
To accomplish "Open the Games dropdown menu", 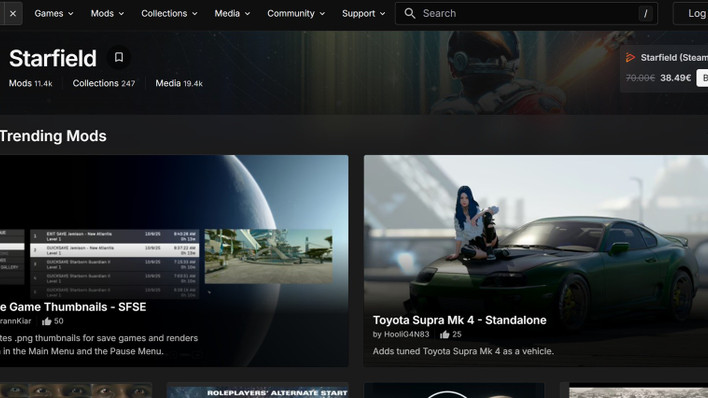I will [54, 14].
